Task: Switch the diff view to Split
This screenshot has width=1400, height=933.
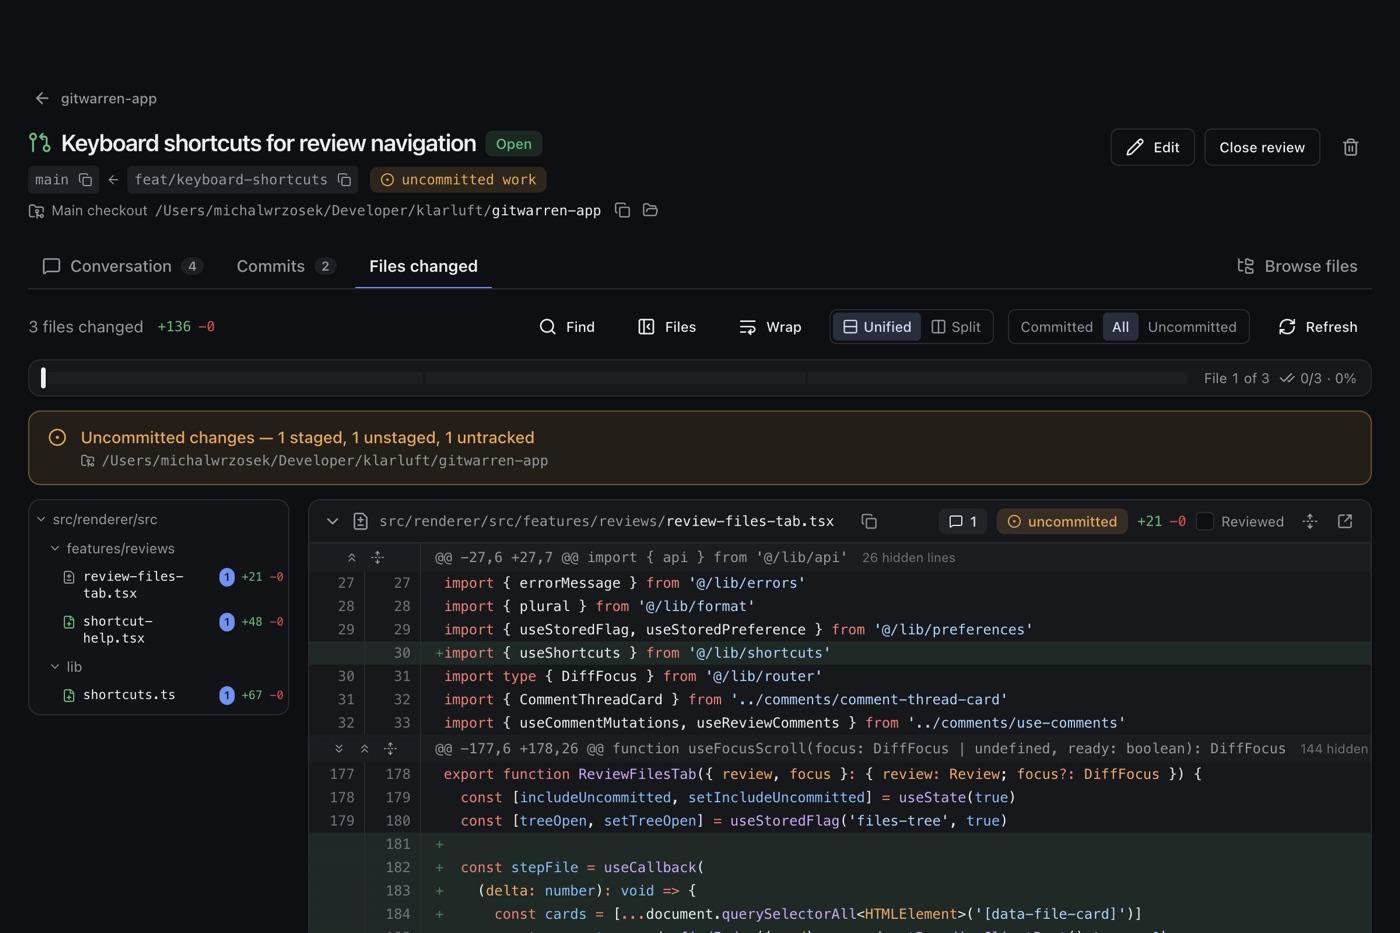Action: 956,327
